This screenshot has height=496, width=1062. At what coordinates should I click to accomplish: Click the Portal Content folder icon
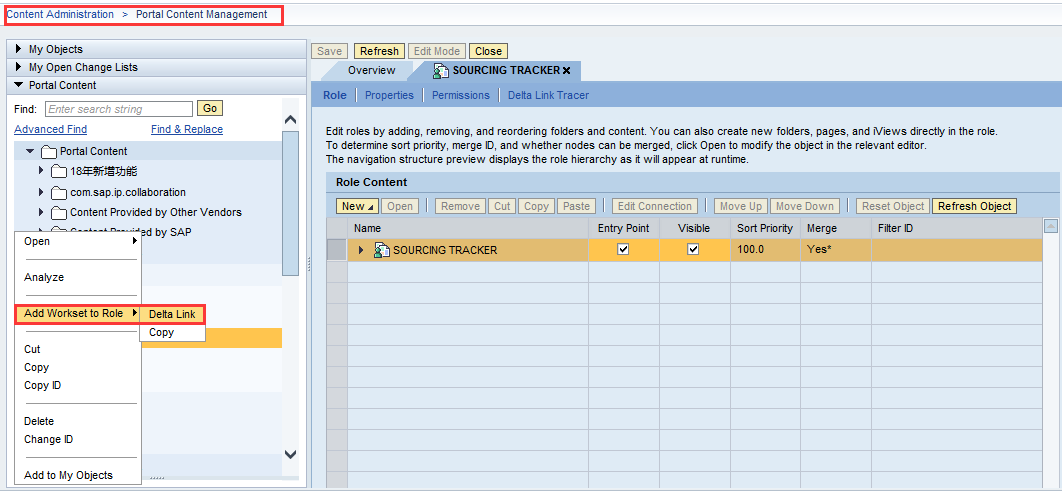(49, 151)
